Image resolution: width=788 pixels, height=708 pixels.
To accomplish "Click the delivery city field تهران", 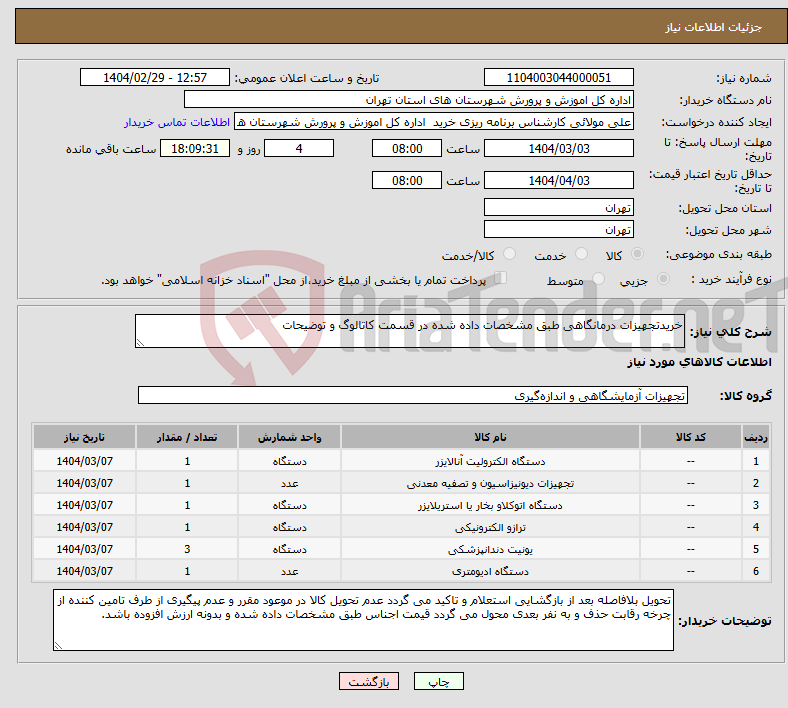I will (558, 229).
